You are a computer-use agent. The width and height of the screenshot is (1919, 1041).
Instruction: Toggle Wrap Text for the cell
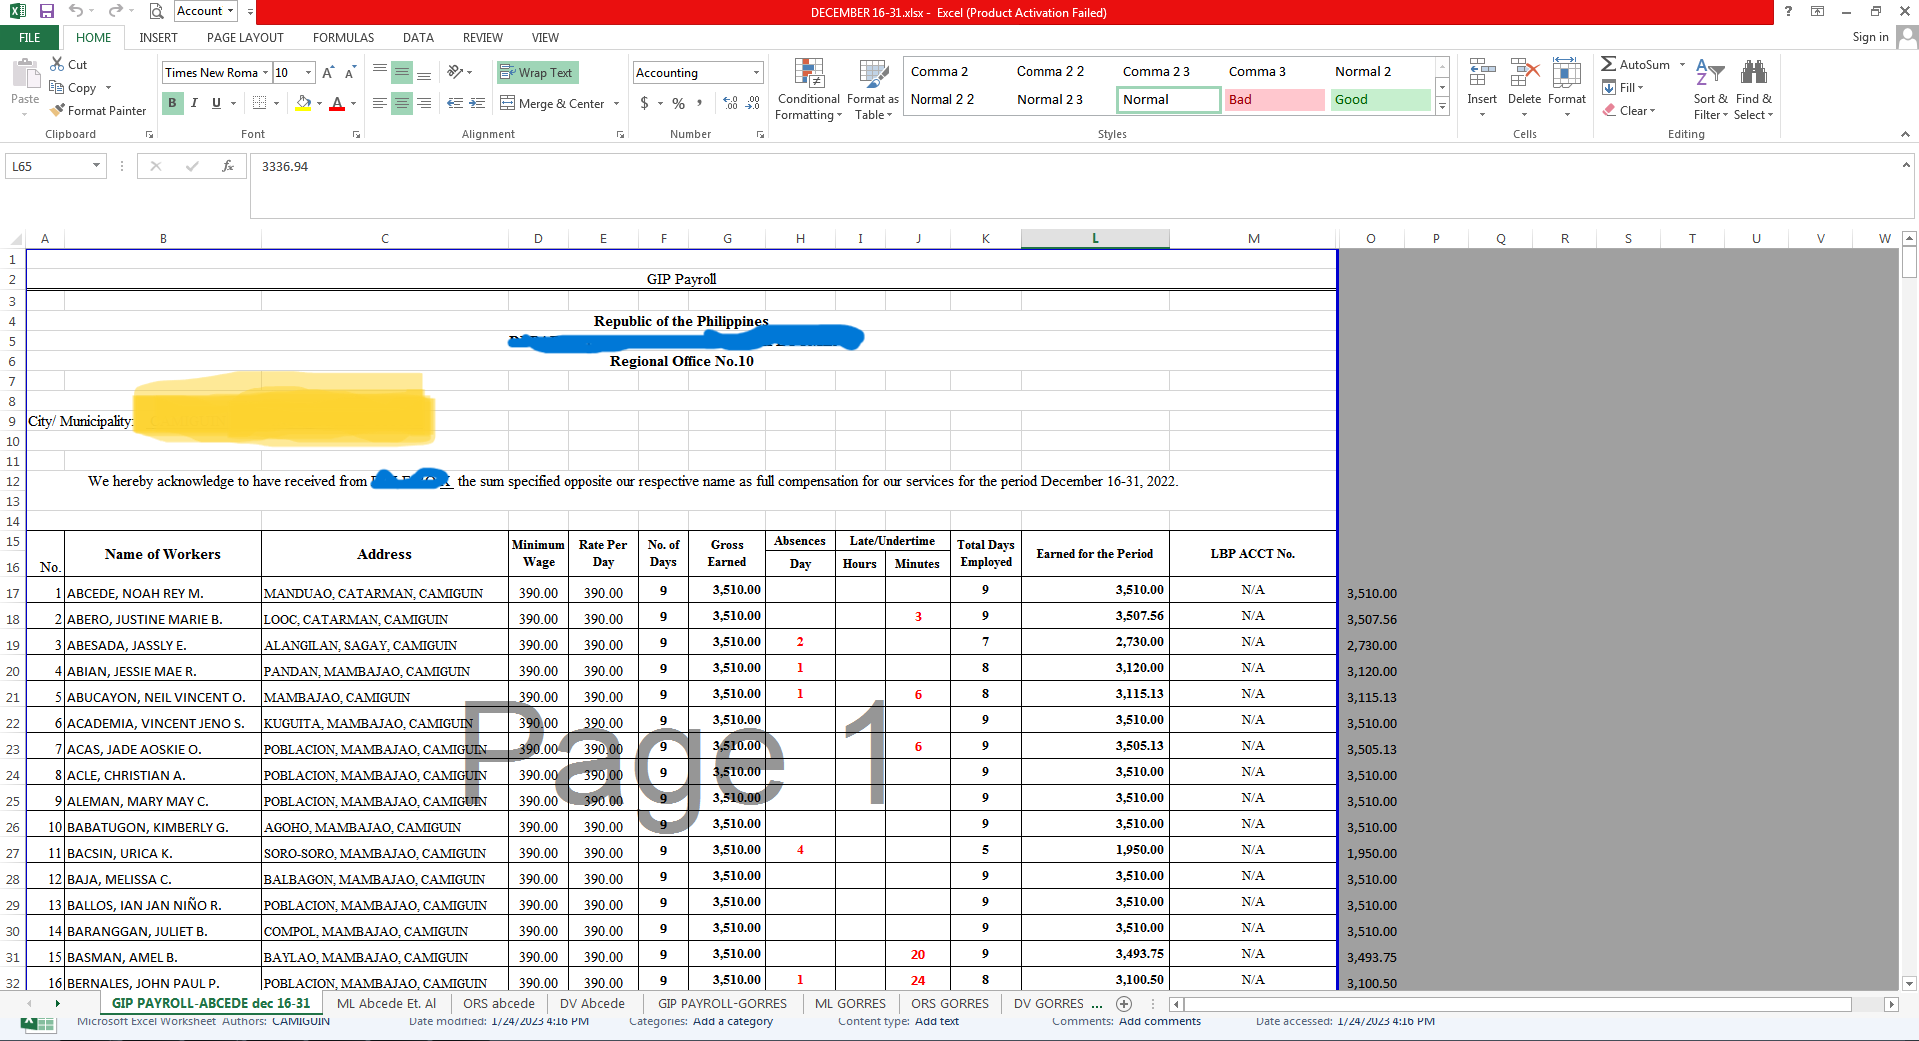point(537,72)
